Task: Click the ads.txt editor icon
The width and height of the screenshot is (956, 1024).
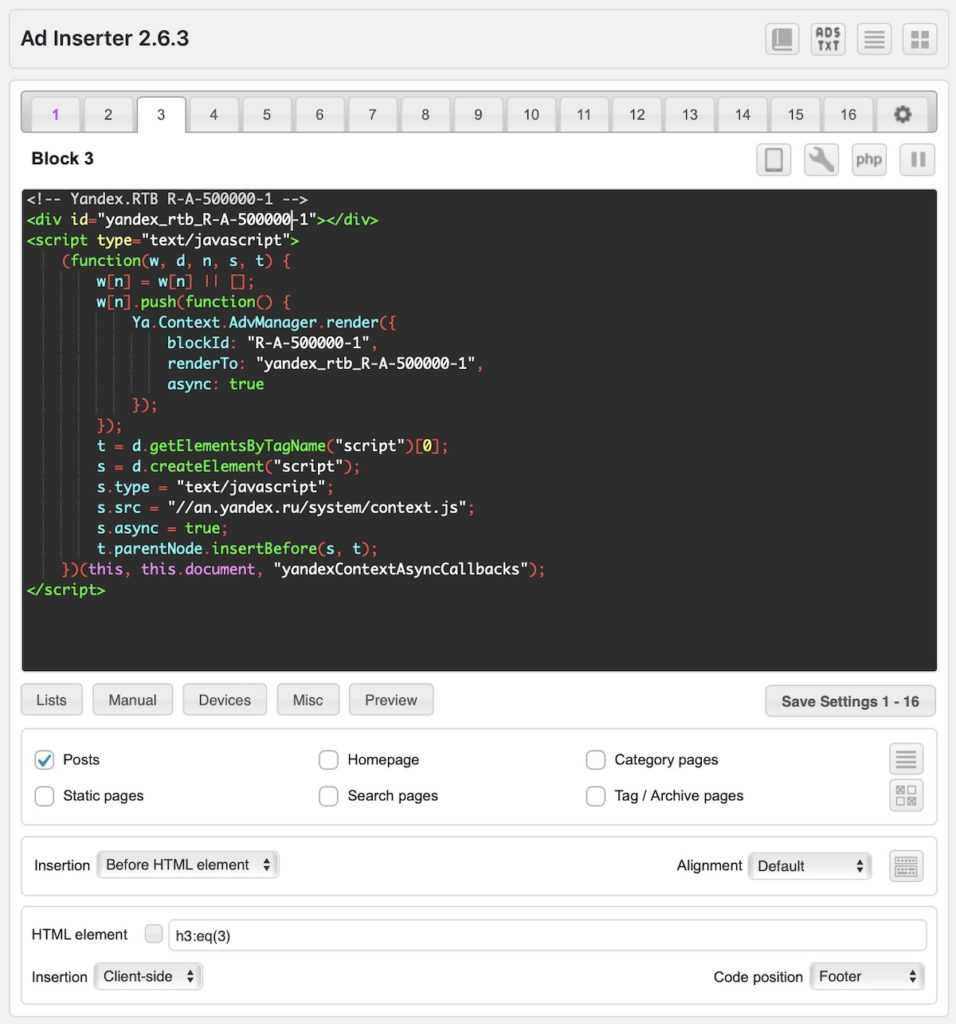Action: [x=828, y=39]
